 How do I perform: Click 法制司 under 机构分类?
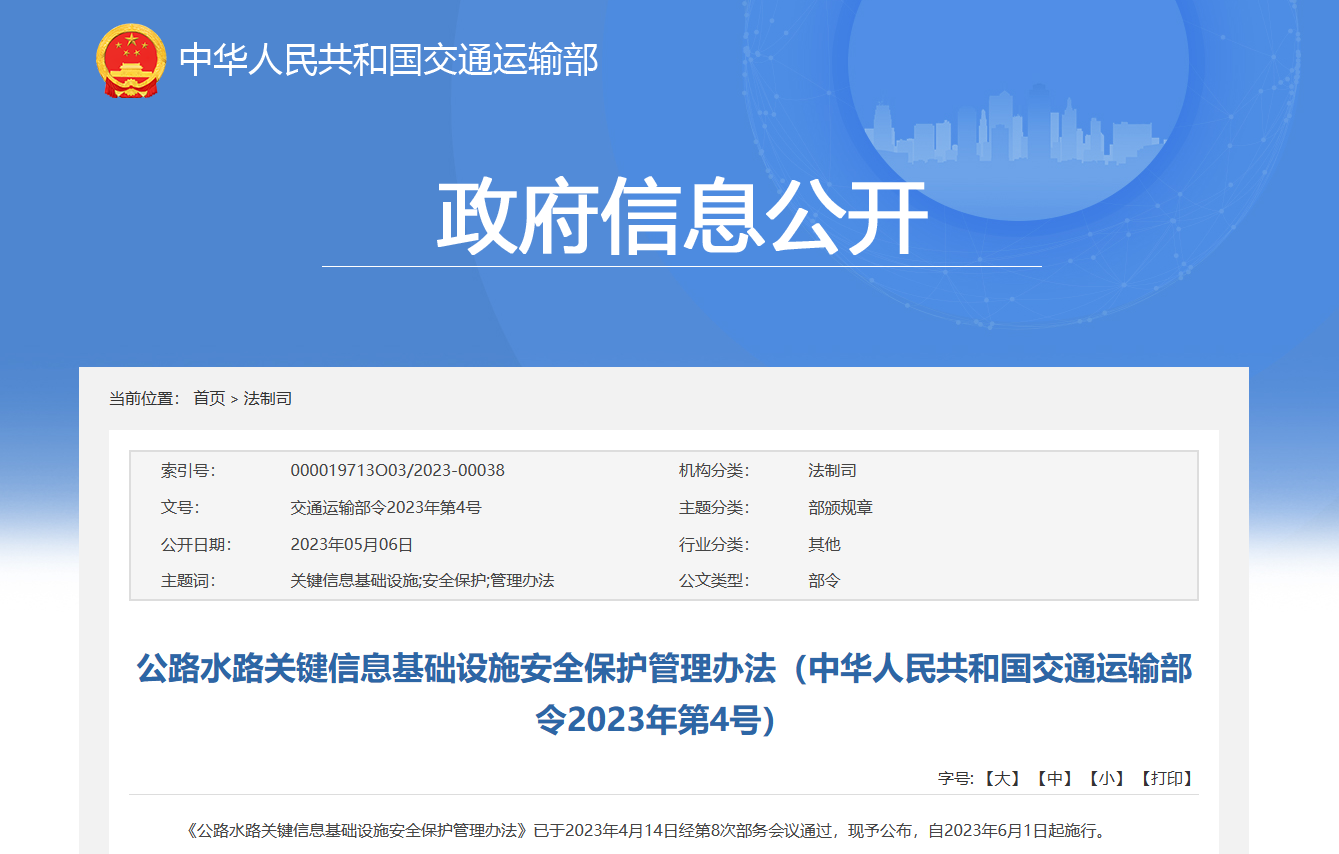[x=833, y=470]
